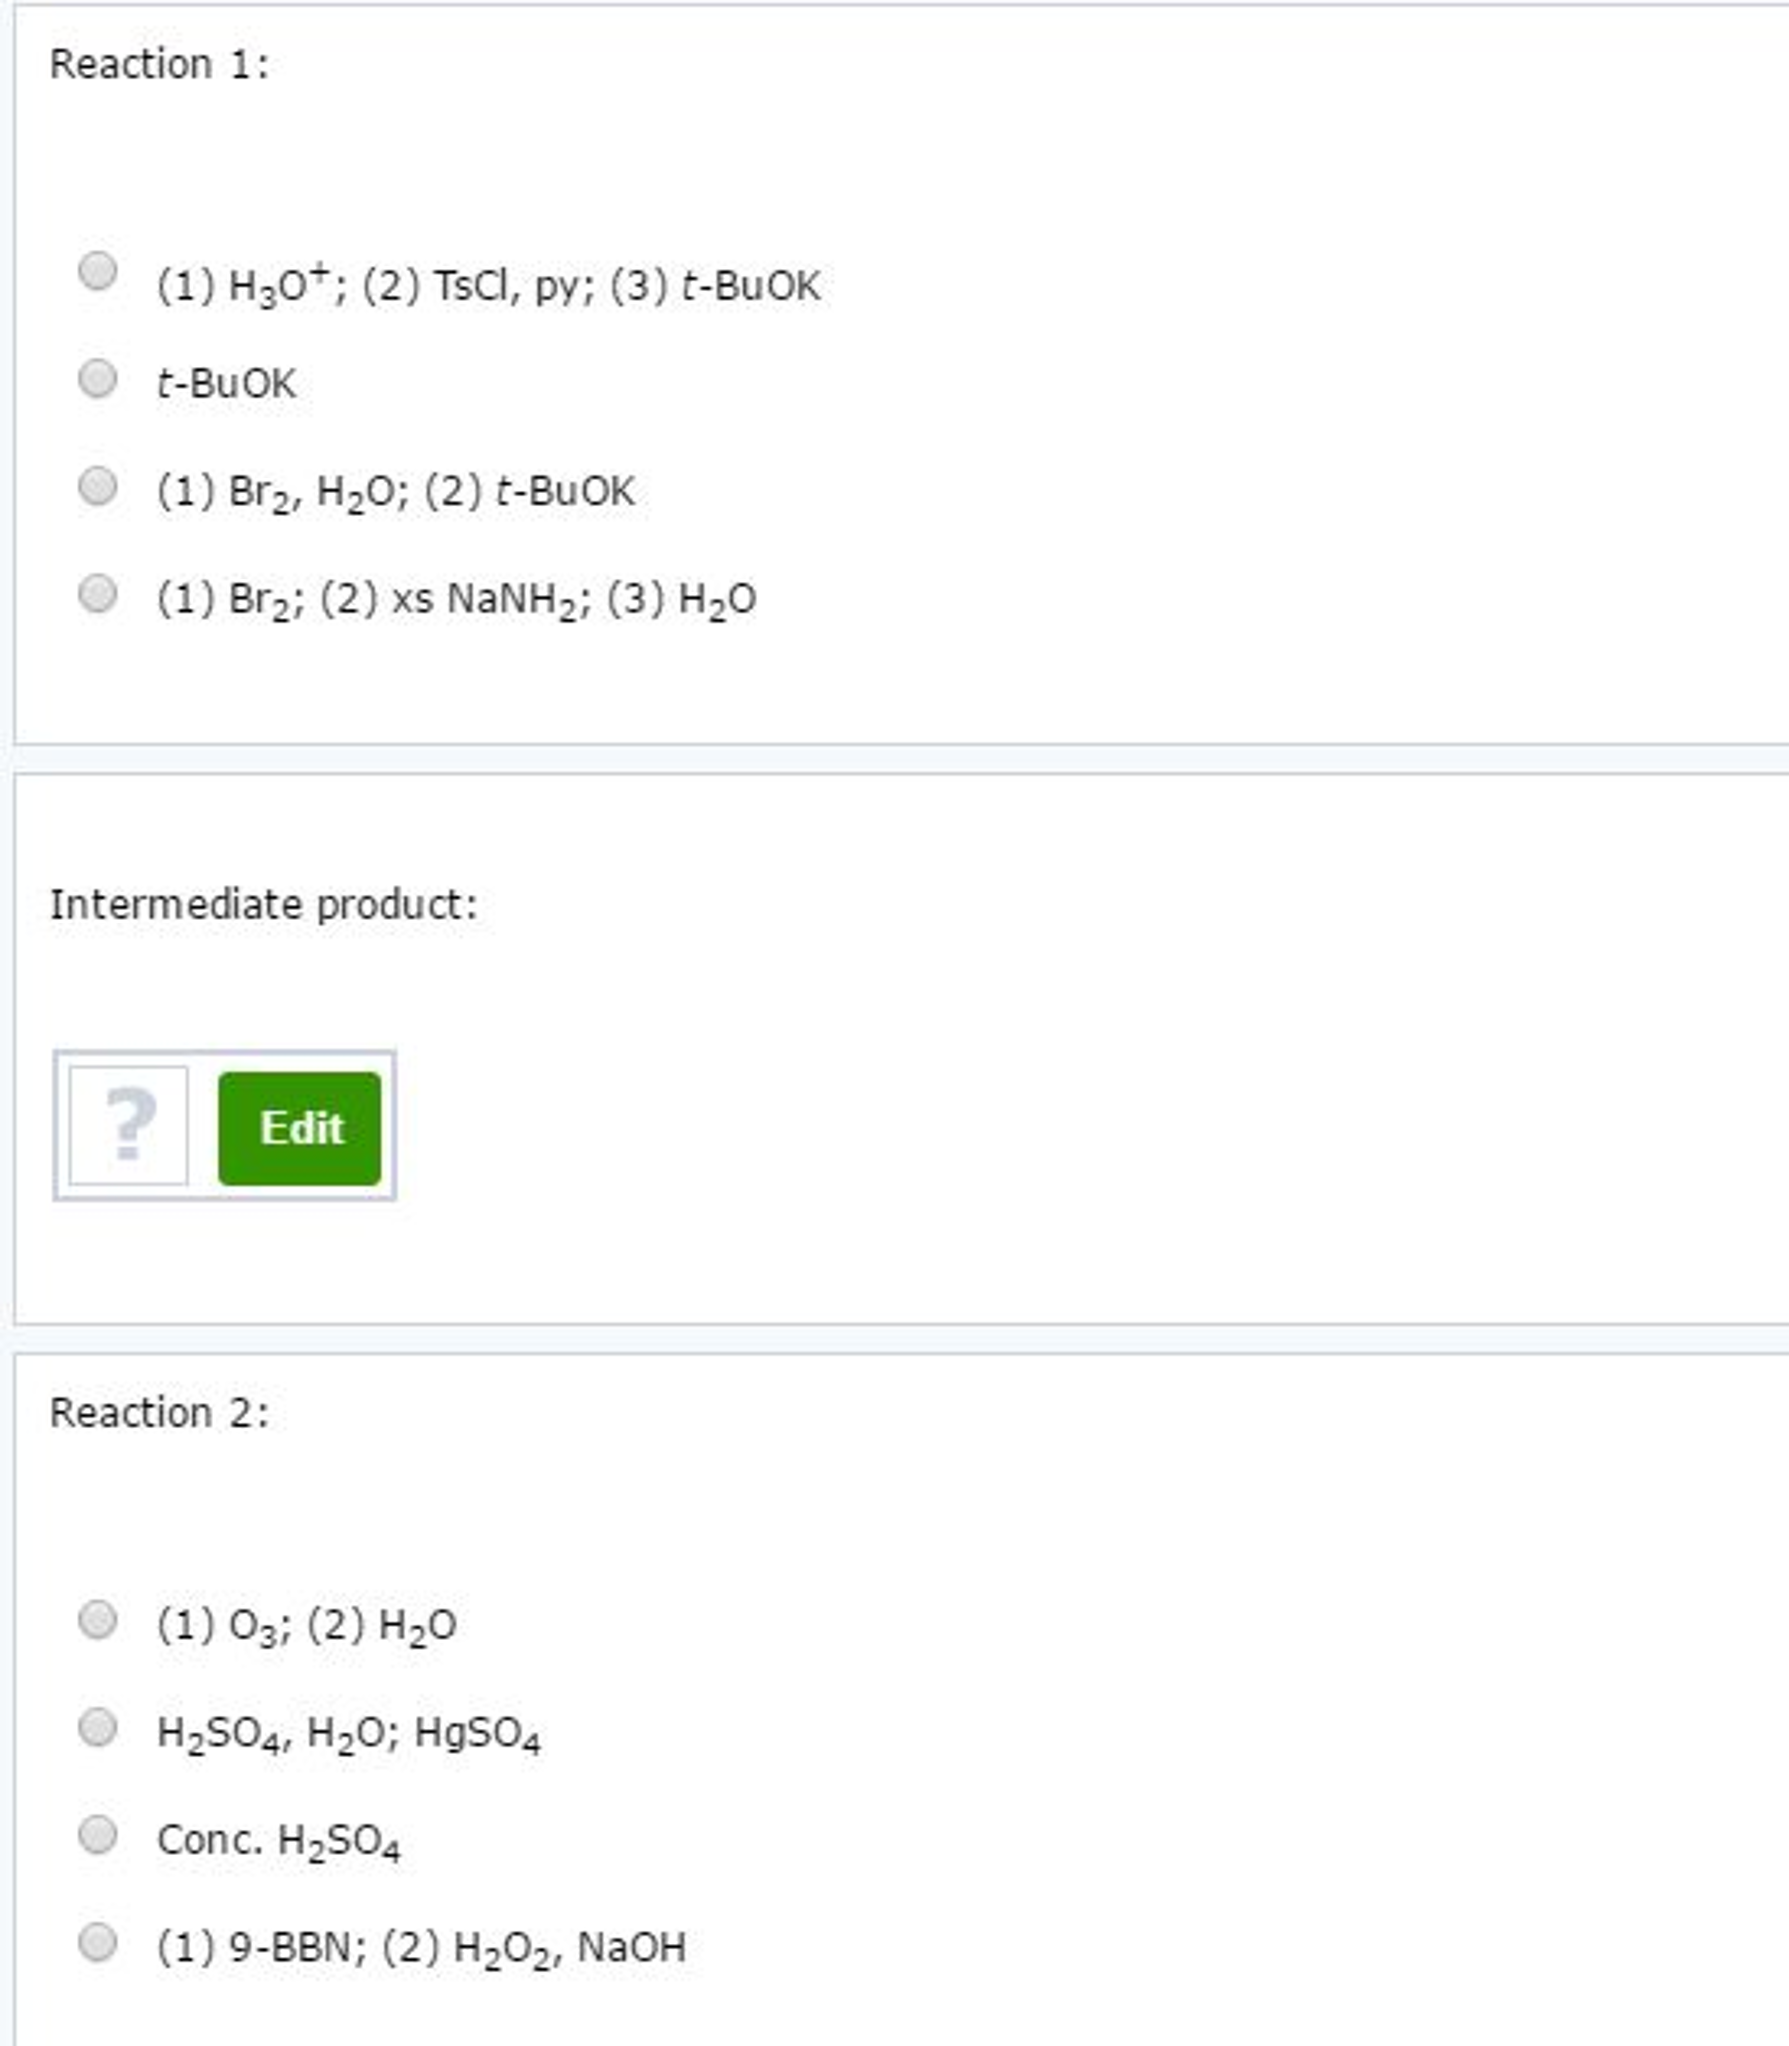1789x2046 pixels.
Task: Pick the Br2, xs NaNH2, H2O radio button
Action: click(x=97, y=594)
